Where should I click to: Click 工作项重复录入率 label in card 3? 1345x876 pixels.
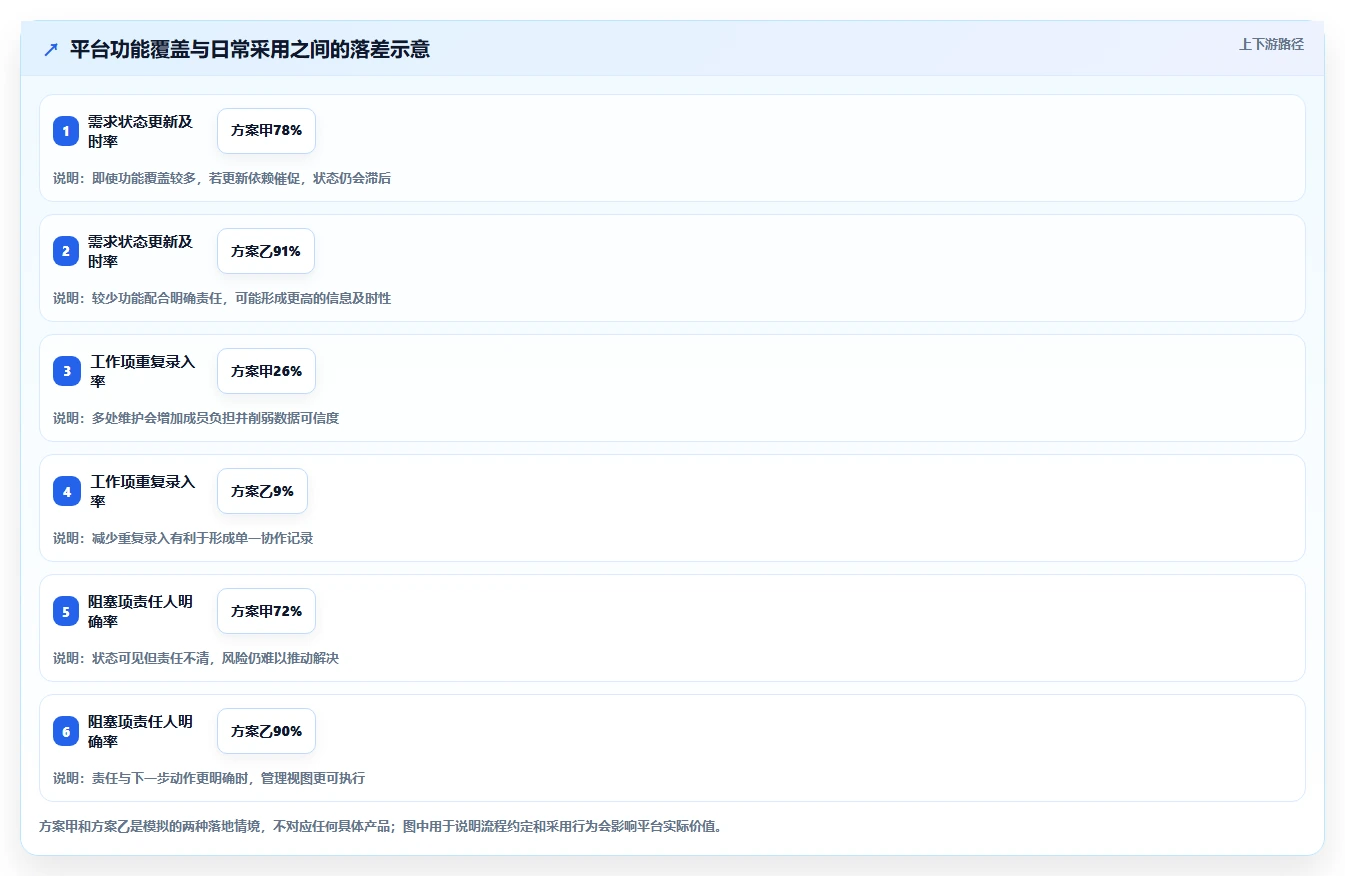click(x=143, y=371)
